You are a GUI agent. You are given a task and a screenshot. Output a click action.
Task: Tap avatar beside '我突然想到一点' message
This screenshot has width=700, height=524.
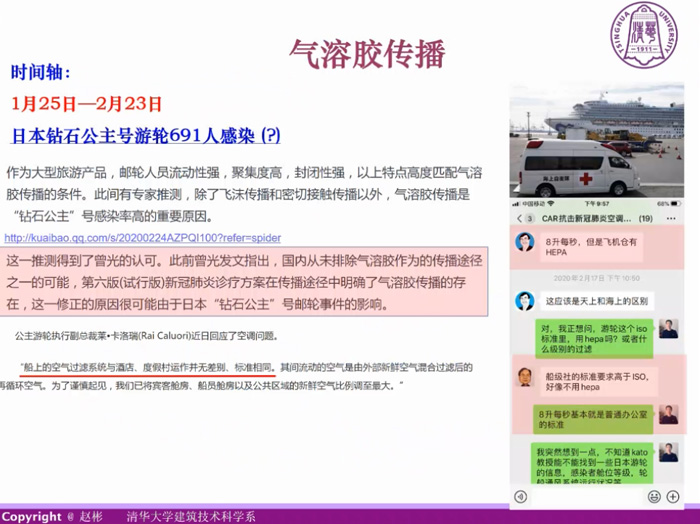[x=668, y=452]
